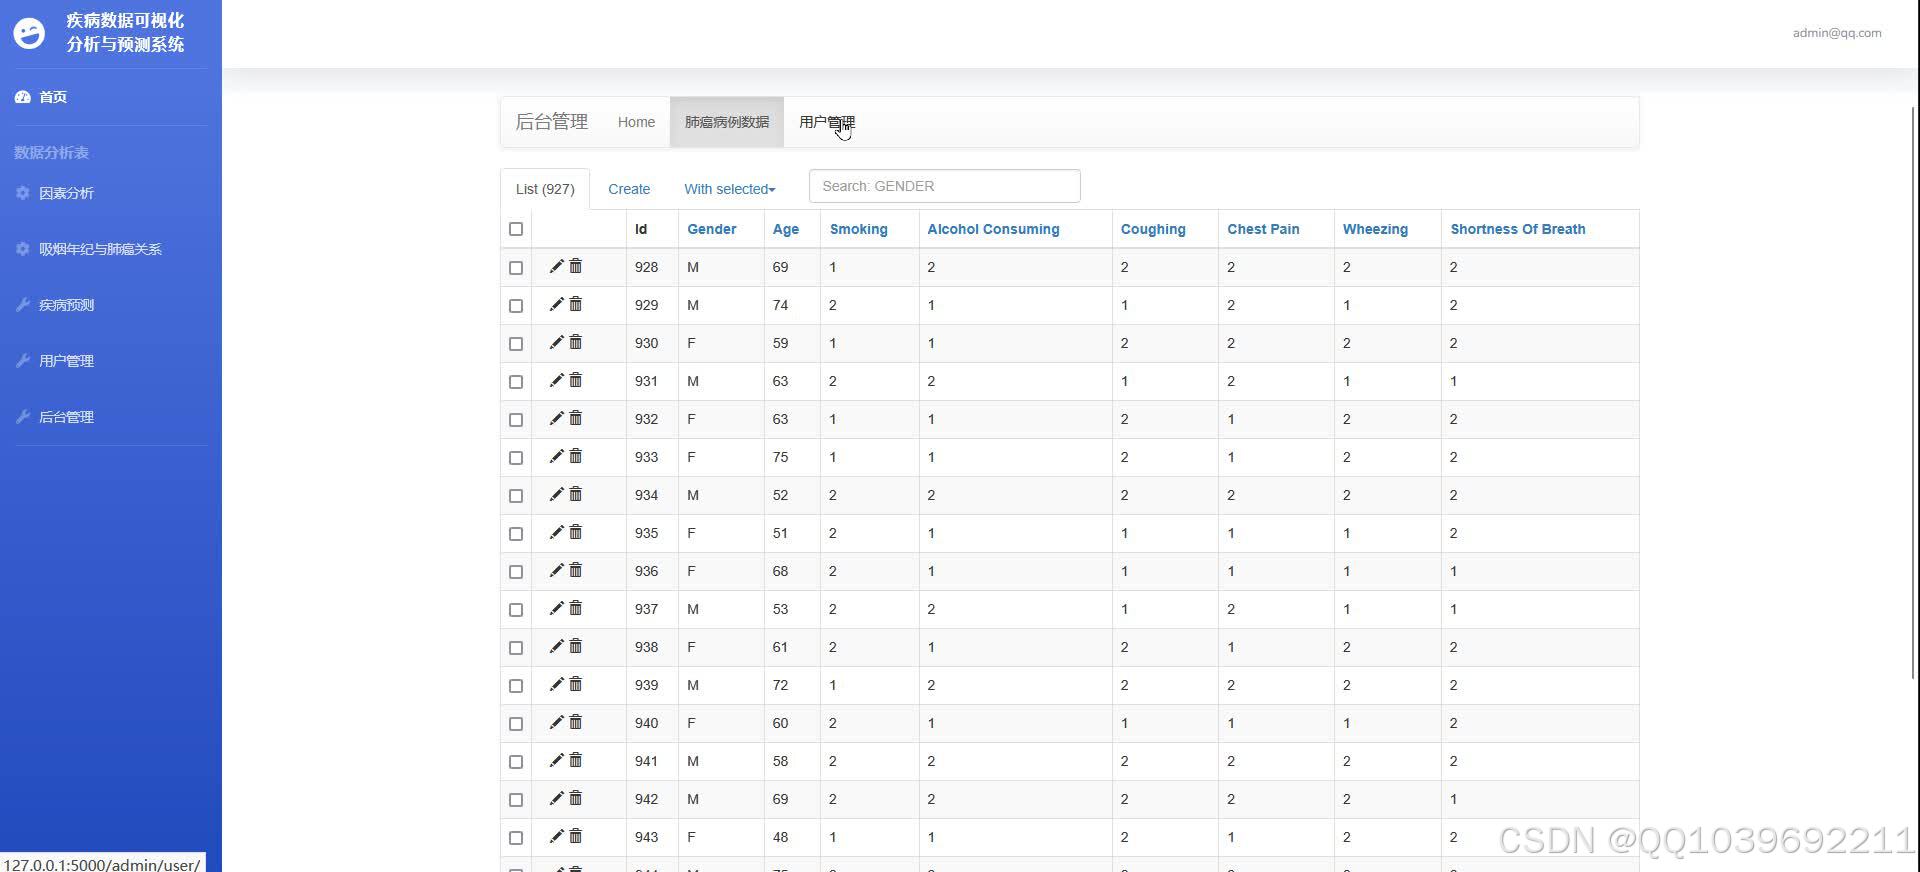This screenshot has width=1920, height=872.
Task: Focus the Search: GENDER input field
Action: point(944,186)
